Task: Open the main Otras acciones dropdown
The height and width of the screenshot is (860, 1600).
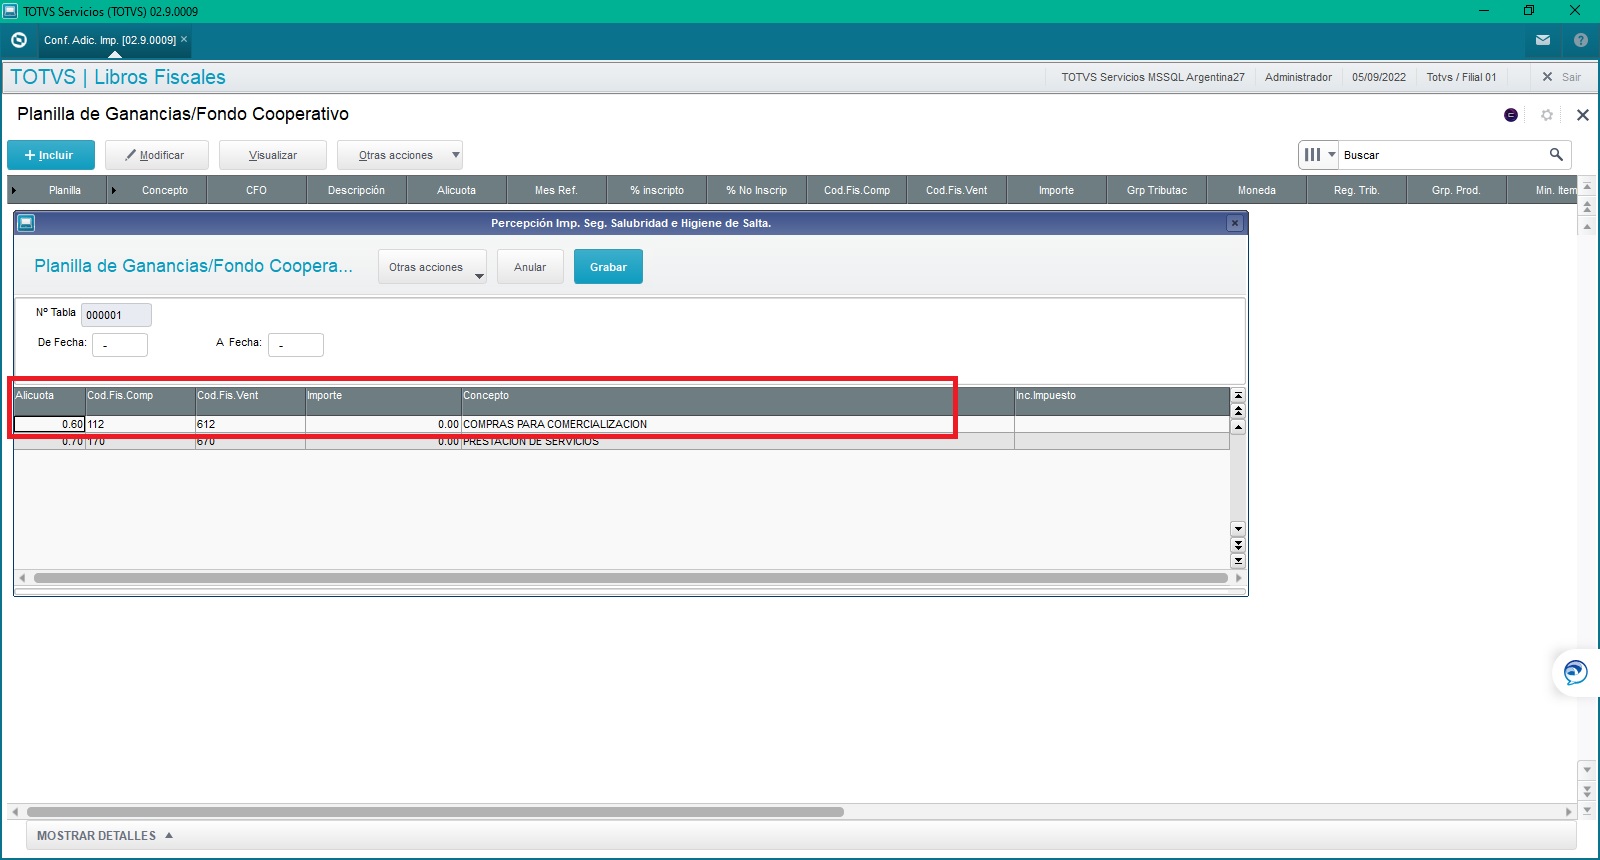Action: pos(400,155)
